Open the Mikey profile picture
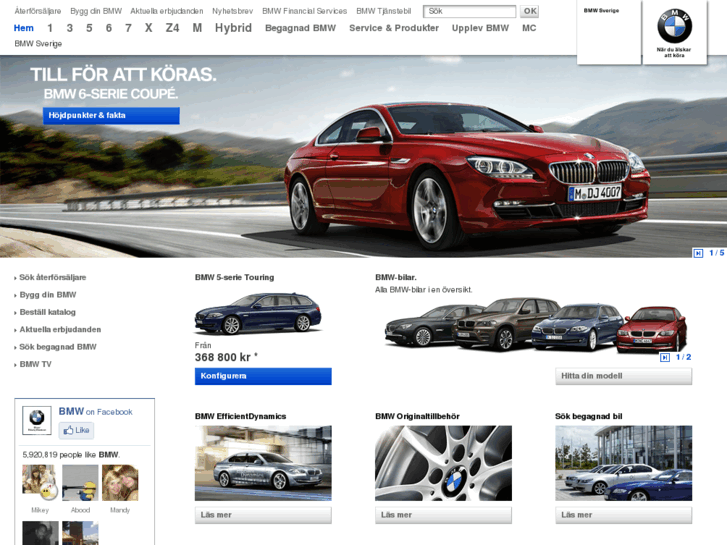Viewport: 727px width, 545px height. point(40,483)
